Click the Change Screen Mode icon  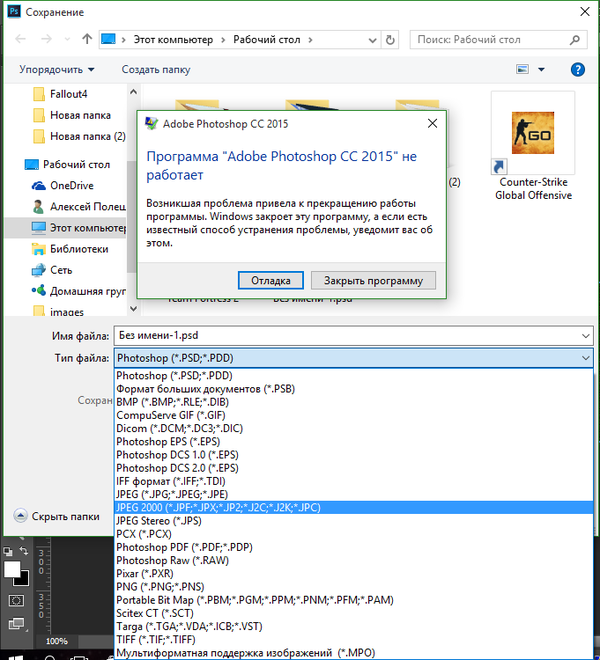(16, 624)
